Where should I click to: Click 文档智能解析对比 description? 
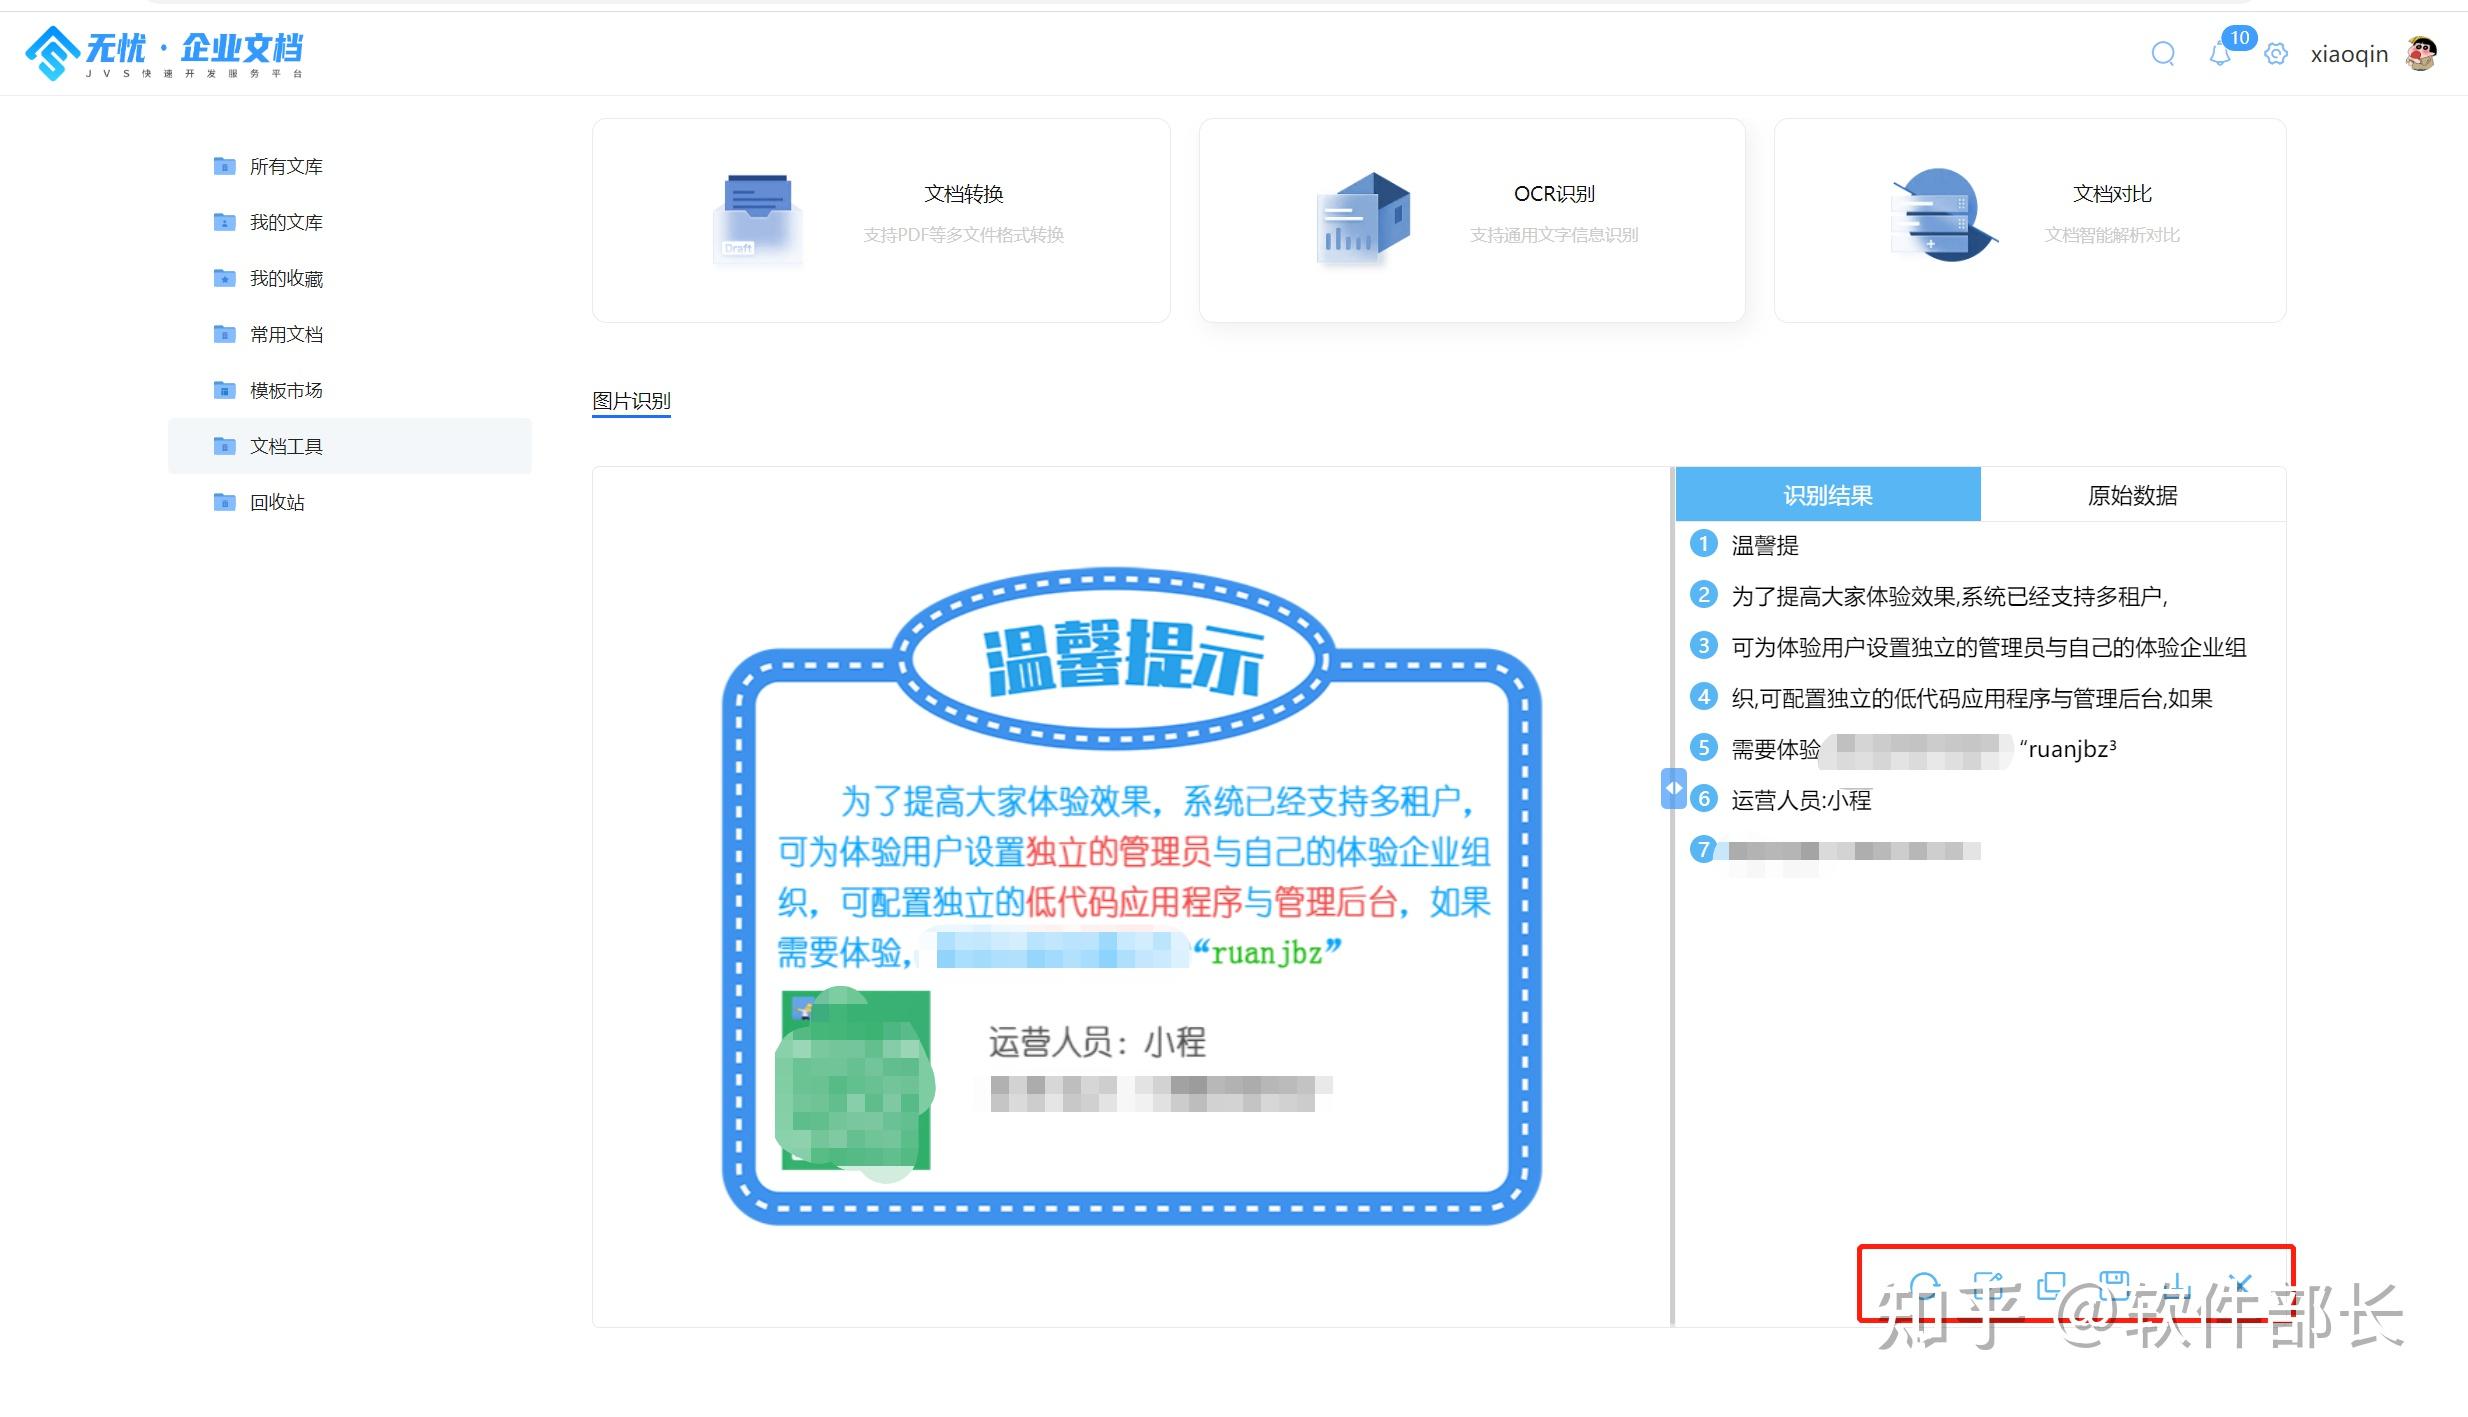[x=2112, y=235]
